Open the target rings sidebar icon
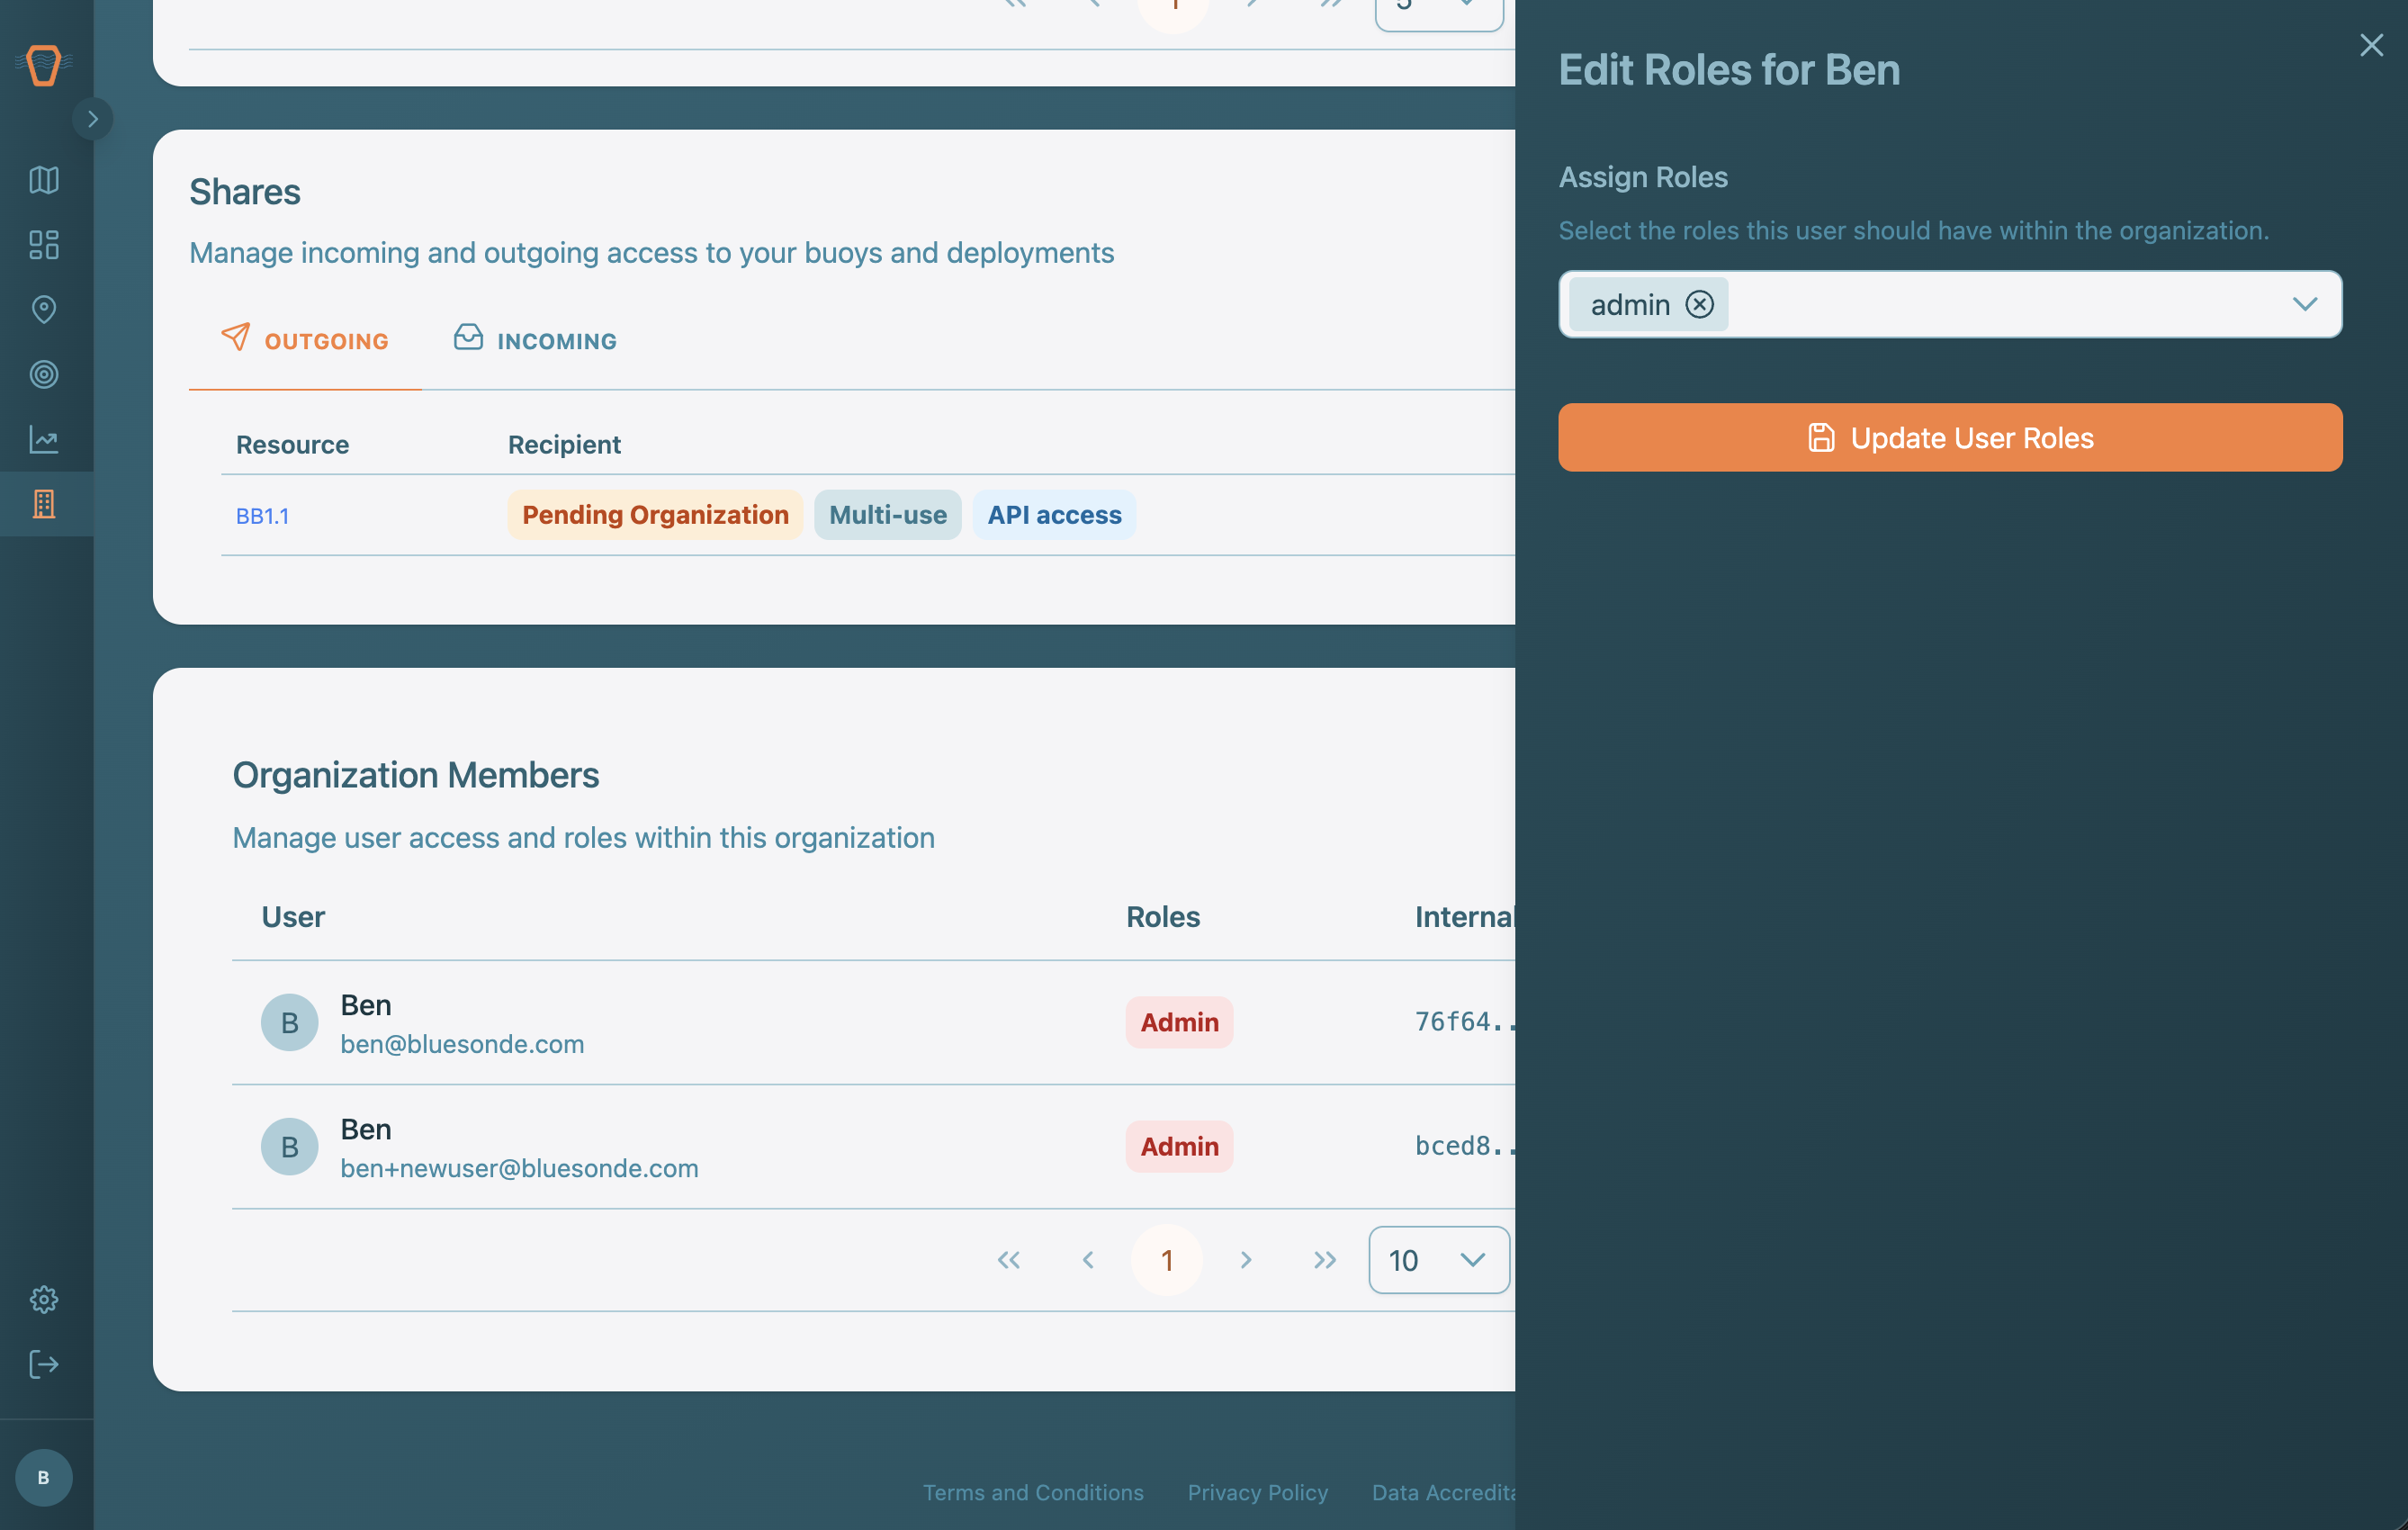Viewport: 2408px width, 1530px height. coord(44,374)
